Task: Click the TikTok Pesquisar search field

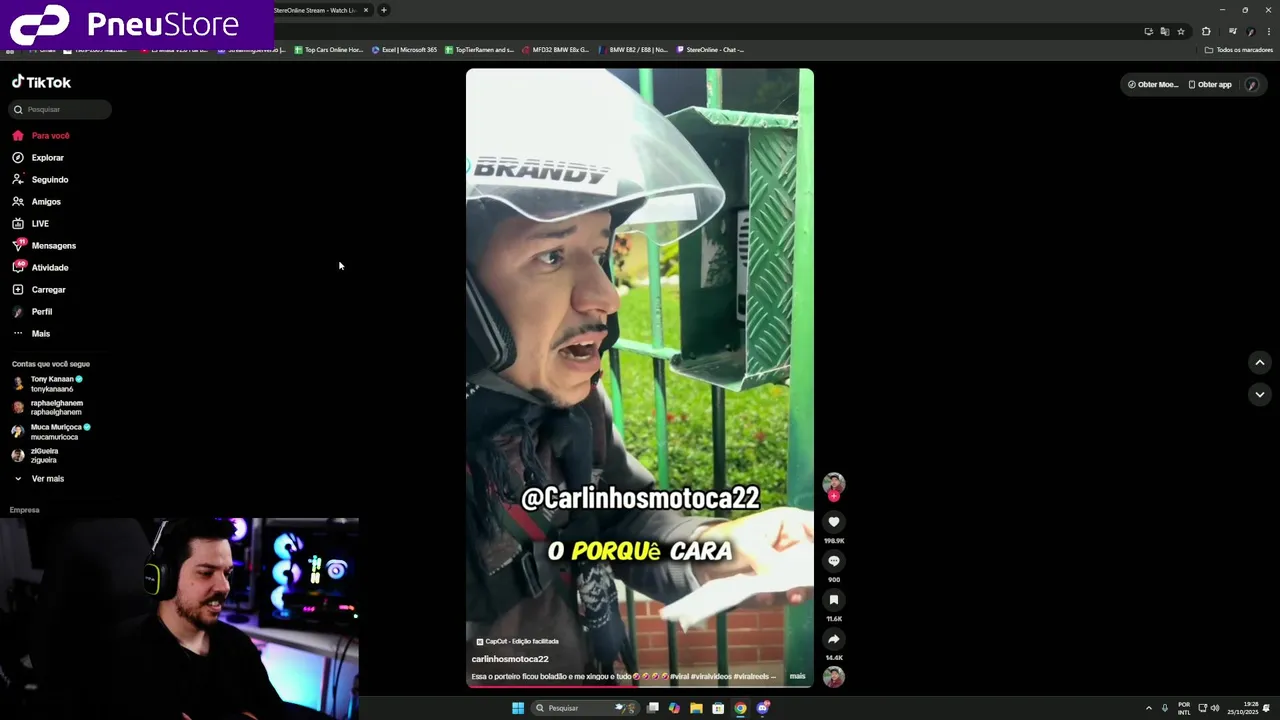Action: 61,109
